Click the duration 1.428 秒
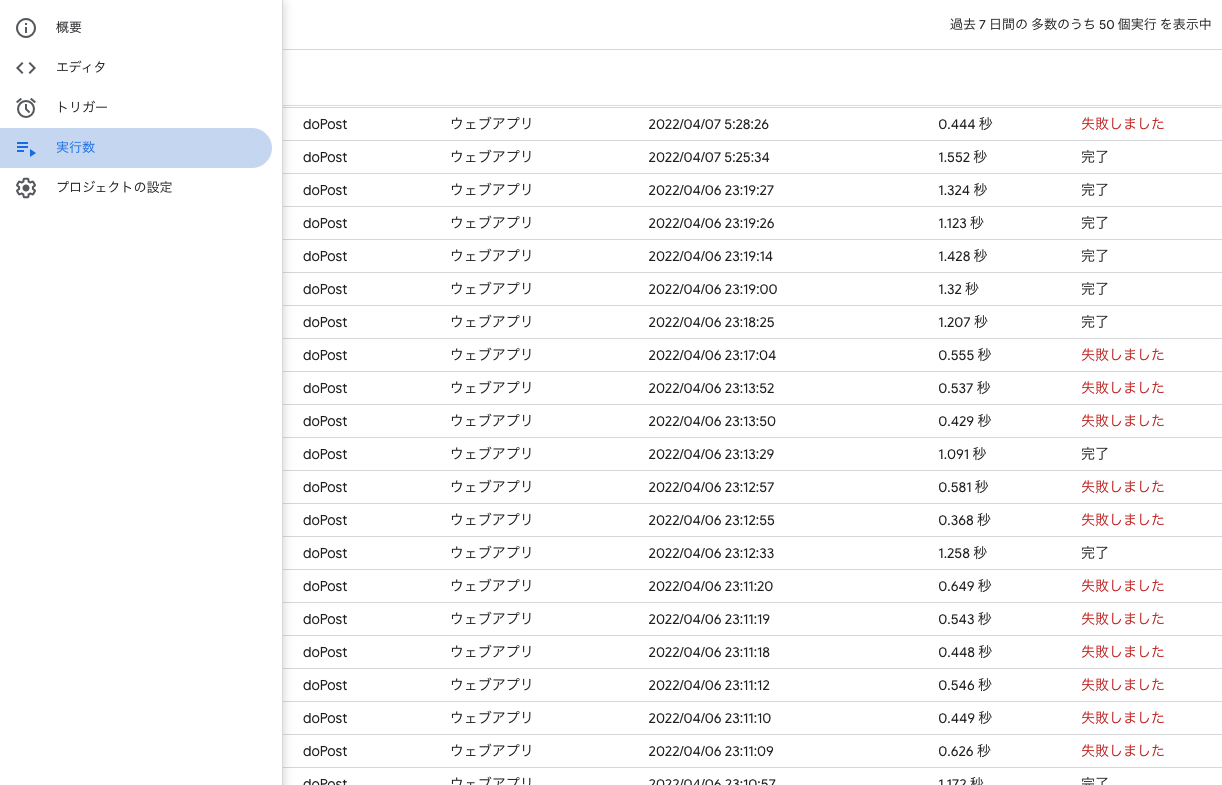Image resolution: width=1222 pixels, height=785 pixels. (x=962, y=256)
